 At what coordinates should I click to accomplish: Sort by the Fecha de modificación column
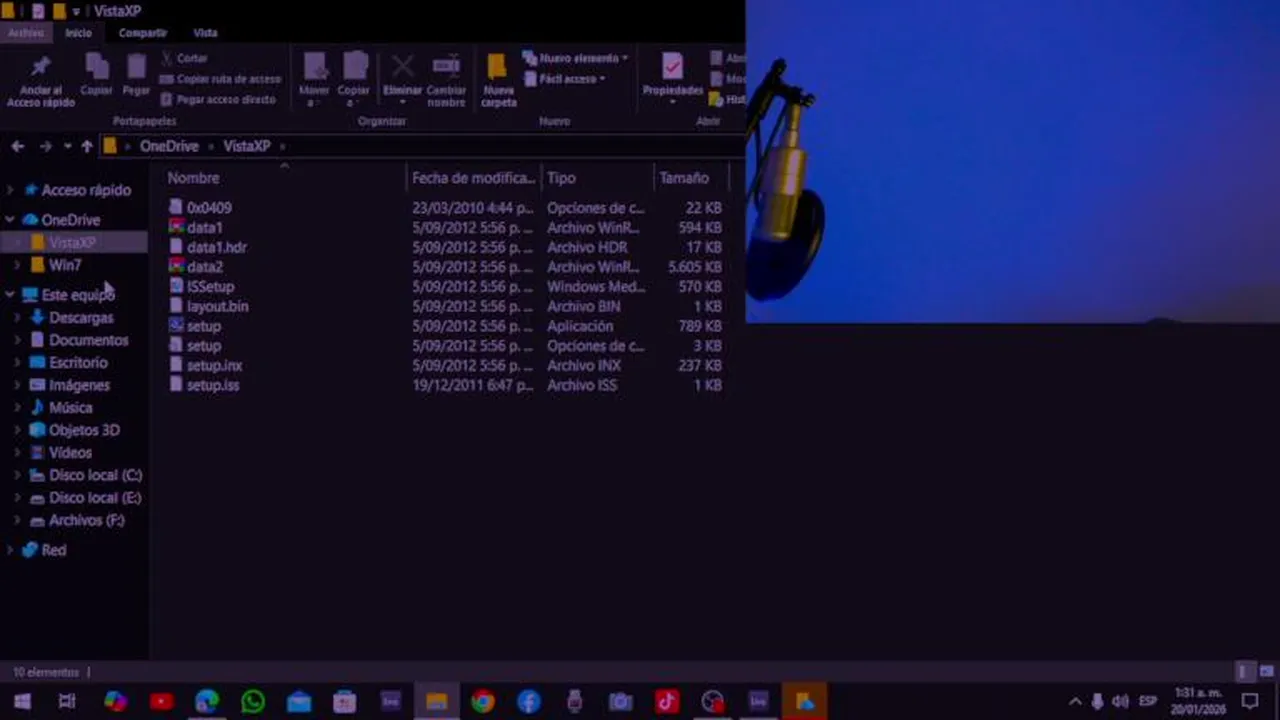473,178
